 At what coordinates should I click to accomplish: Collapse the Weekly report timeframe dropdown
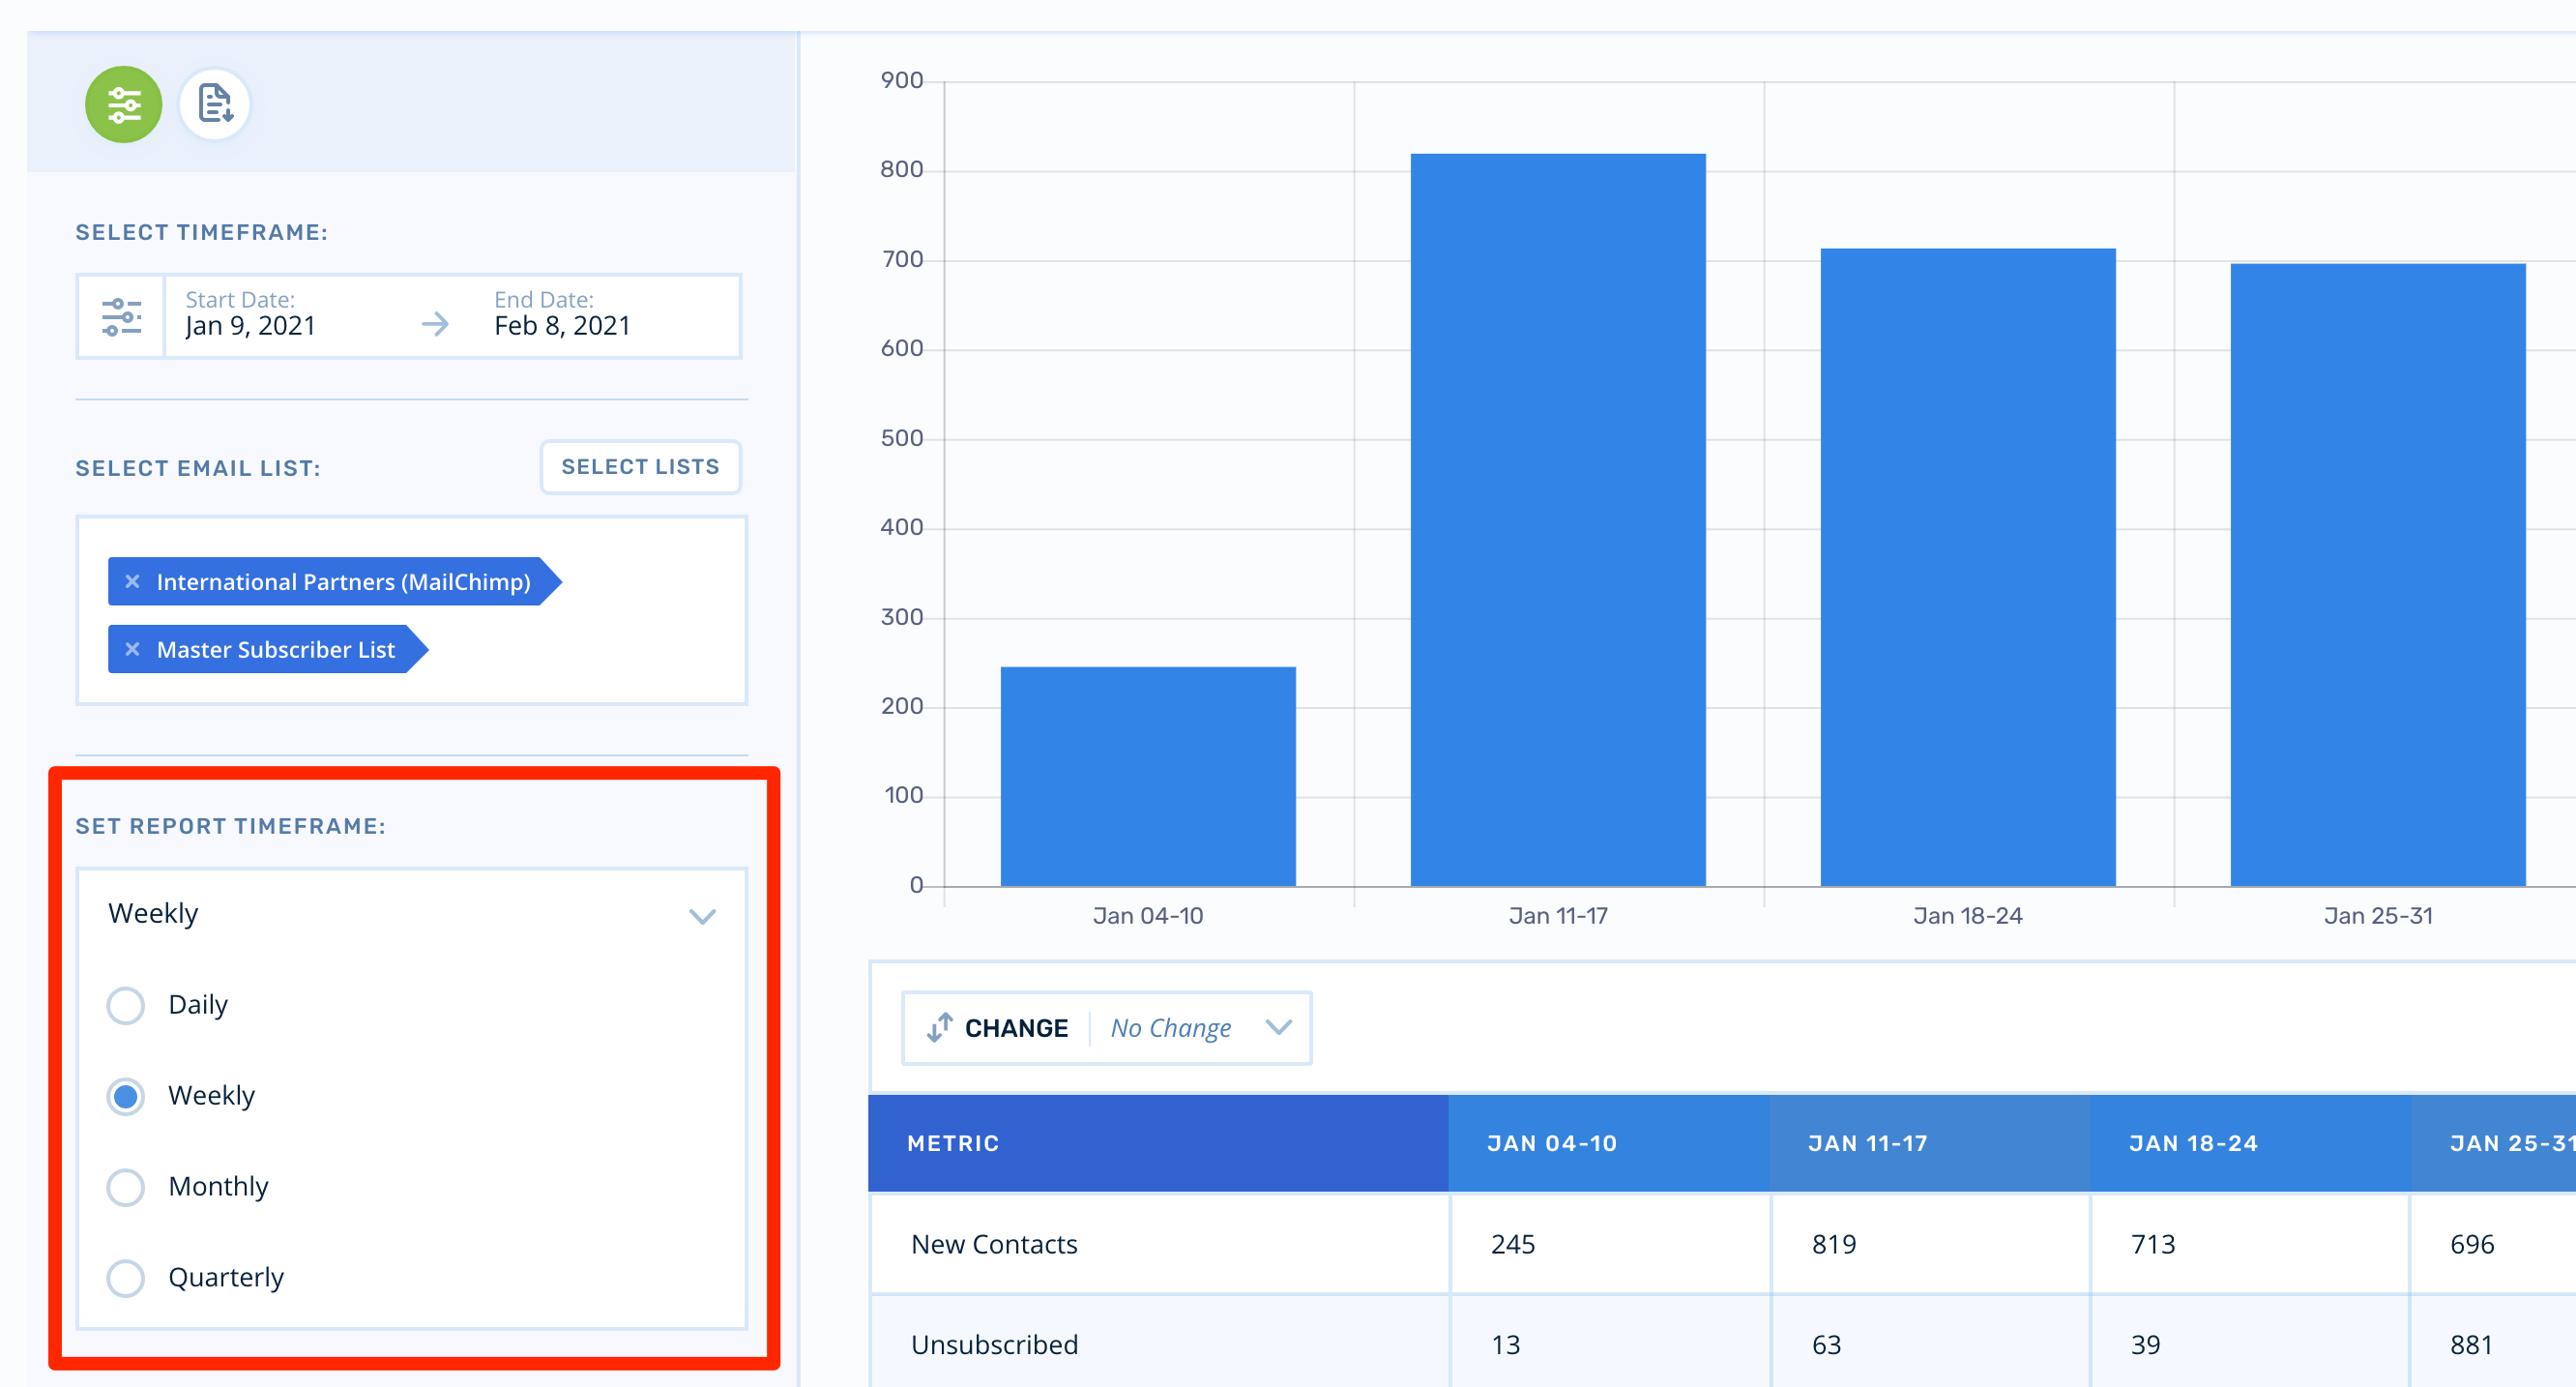[702, 916]
